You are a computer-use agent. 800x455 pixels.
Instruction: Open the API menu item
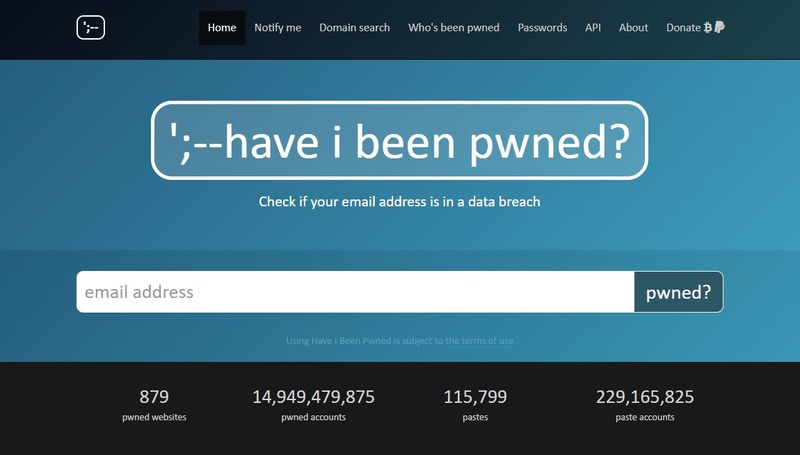click(x=593, y=28)
